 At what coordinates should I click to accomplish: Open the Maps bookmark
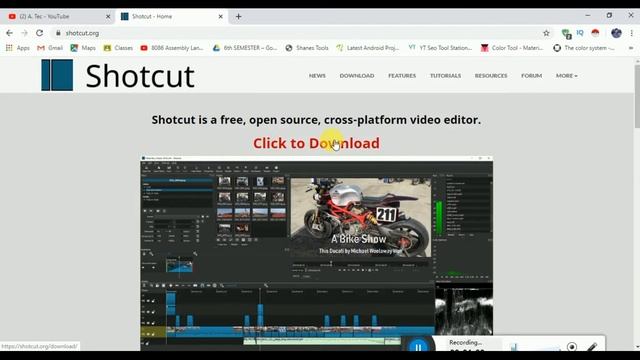(x=83, y=48)
